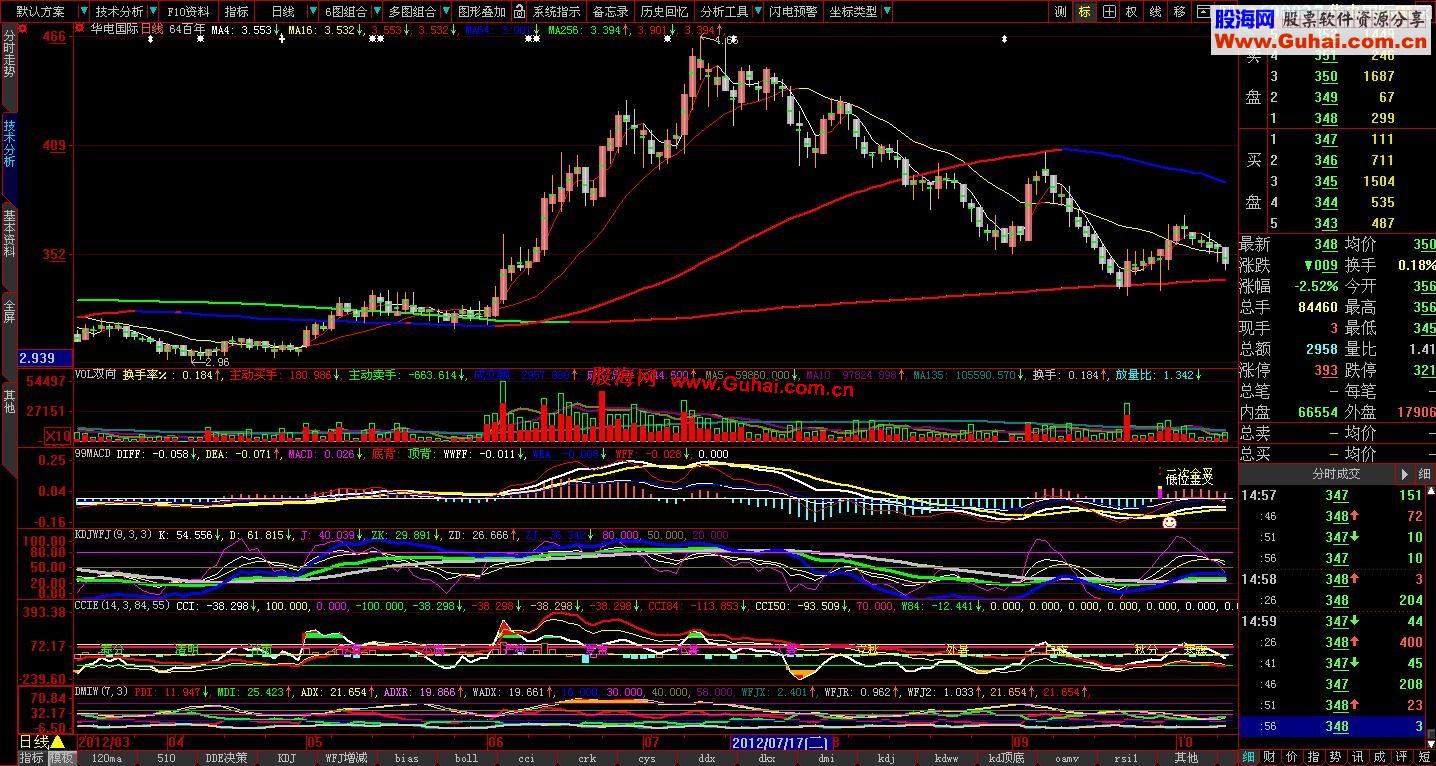Click the 默认方案 toolbar button
This screenshot has width=1436, height=766.
coord(40,12)
